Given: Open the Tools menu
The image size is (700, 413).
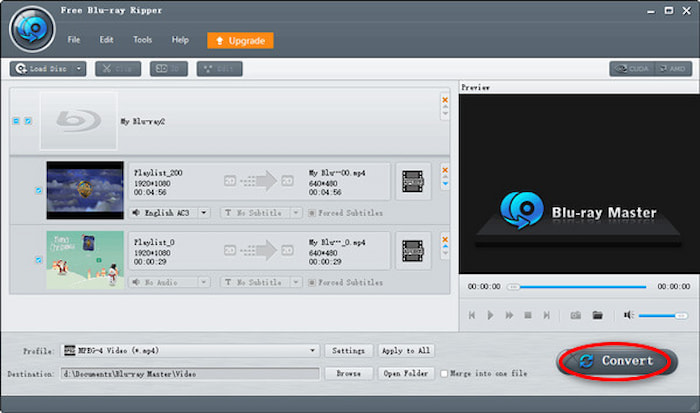Looking at the screenshot, I should point(142,40).
